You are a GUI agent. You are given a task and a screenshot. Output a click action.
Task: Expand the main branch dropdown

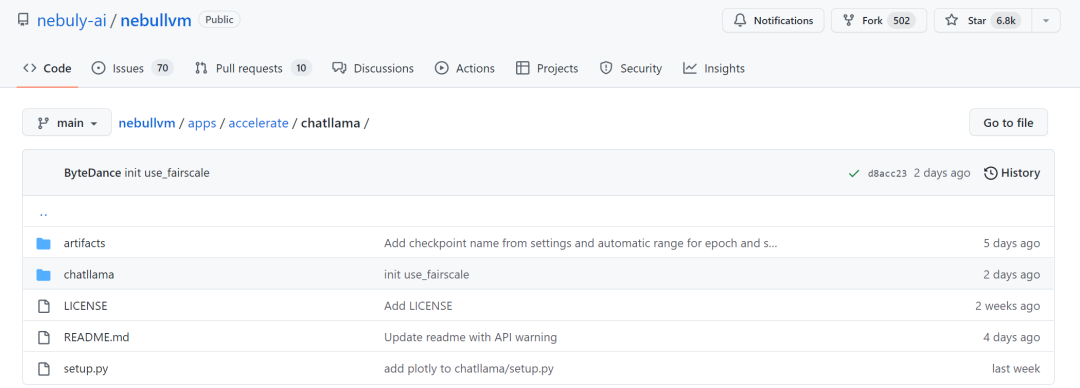tap(67, 123)
